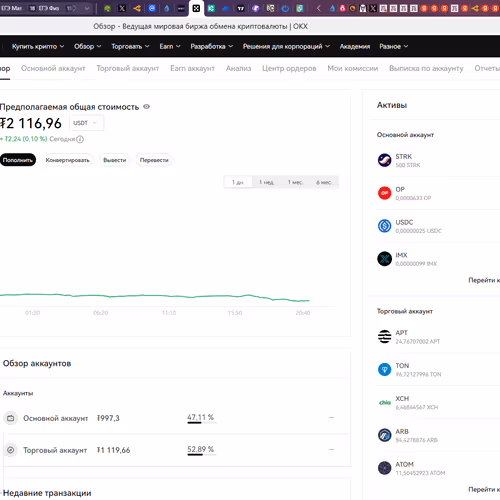Click the red OP token icon
The height and width of the screenshot is (500, 500).
[384, 193]
